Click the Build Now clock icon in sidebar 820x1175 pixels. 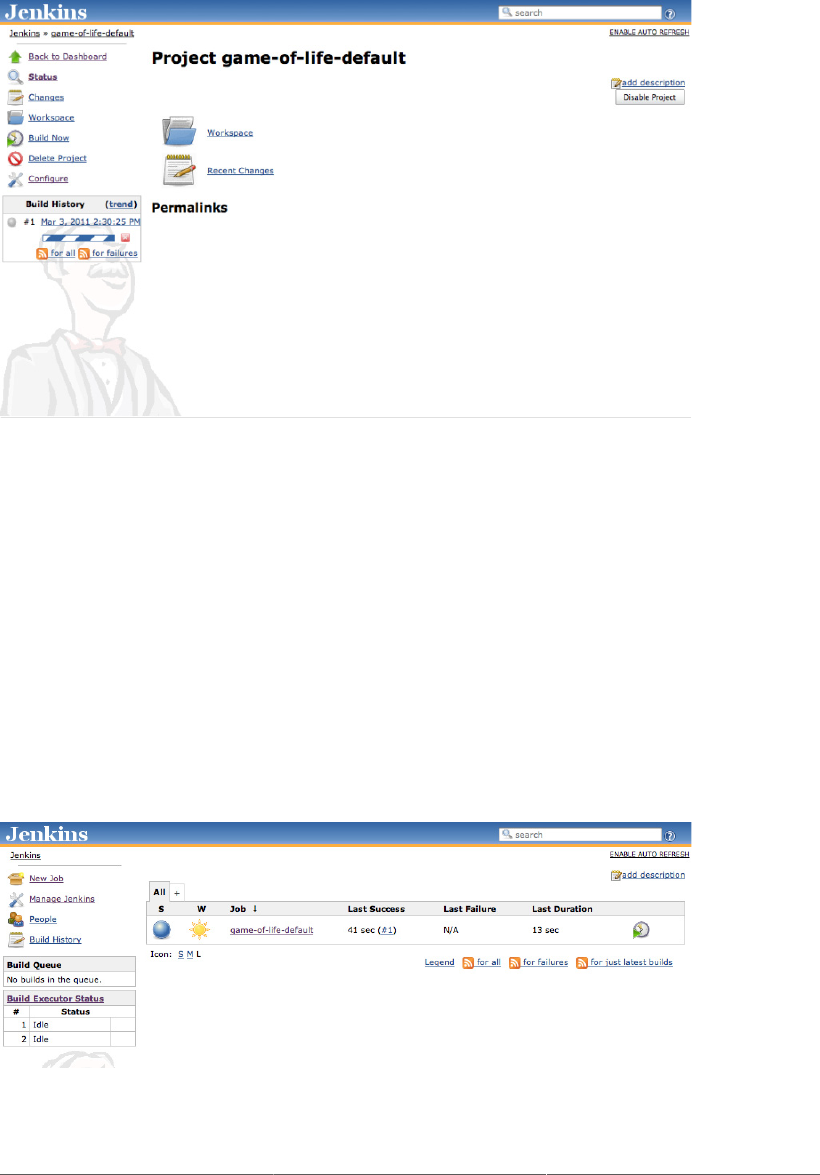point(15,139)
